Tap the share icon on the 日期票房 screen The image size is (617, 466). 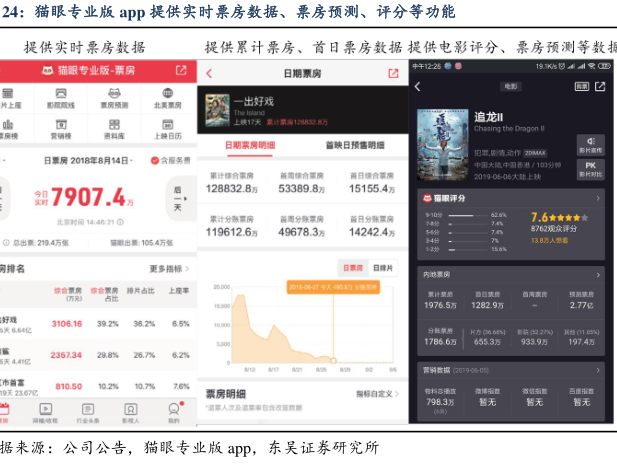pos(393,73)
